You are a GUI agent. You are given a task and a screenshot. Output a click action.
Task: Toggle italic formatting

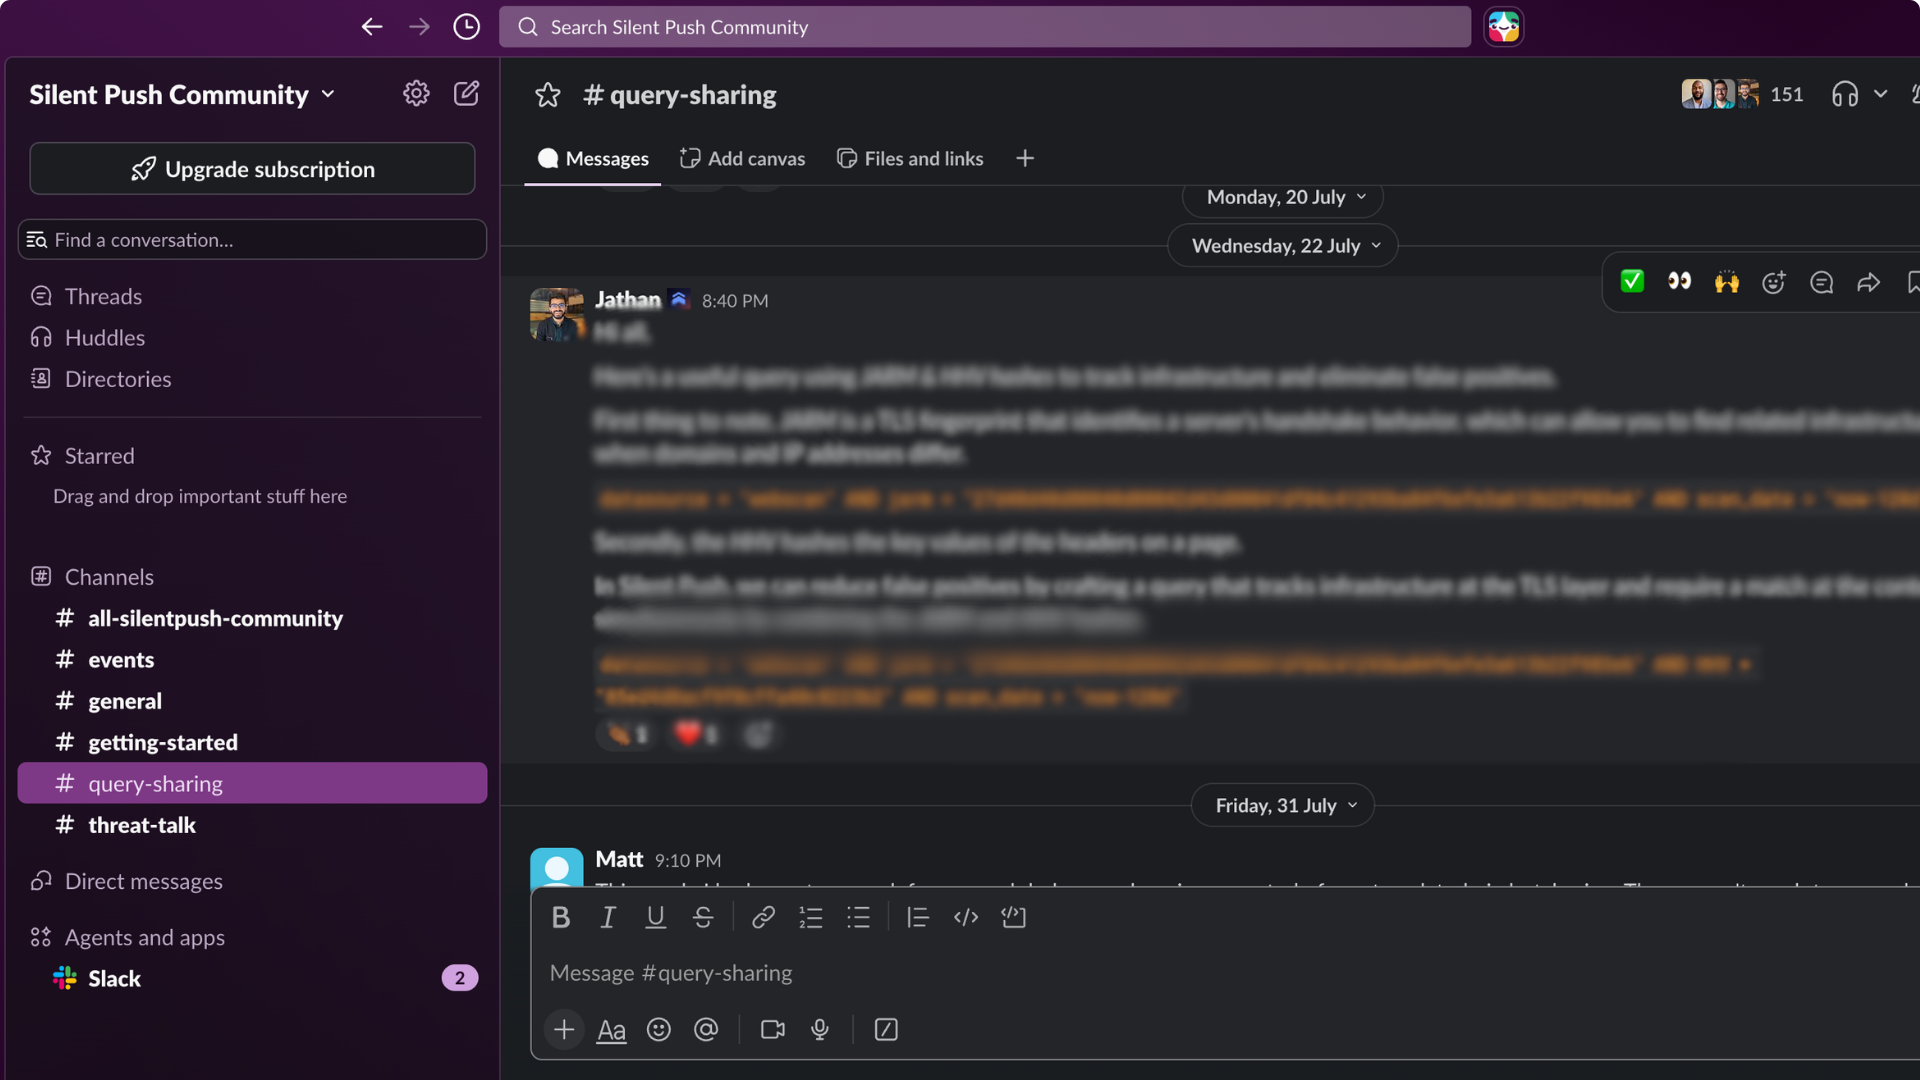point(607,917)
